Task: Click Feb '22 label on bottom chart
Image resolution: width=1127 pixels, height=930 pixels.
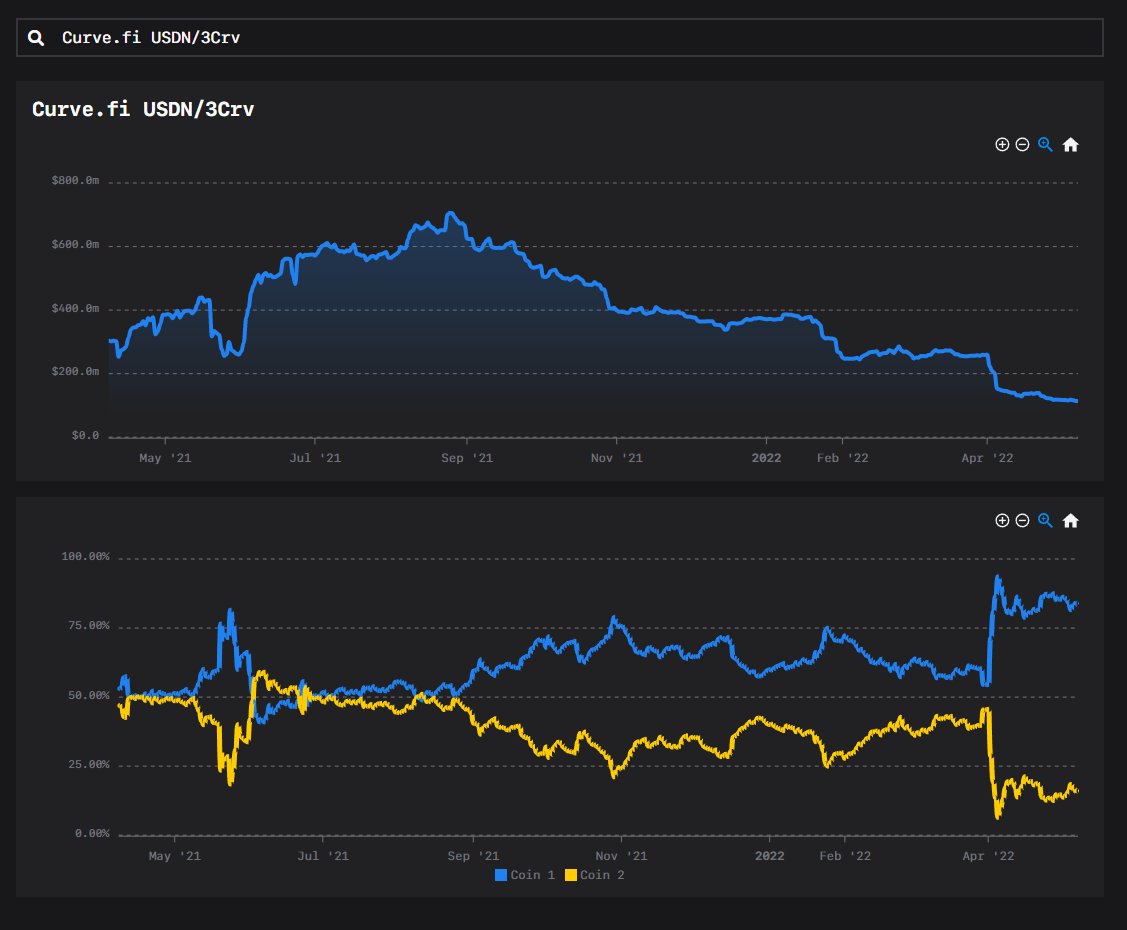Action: (845, 856)
